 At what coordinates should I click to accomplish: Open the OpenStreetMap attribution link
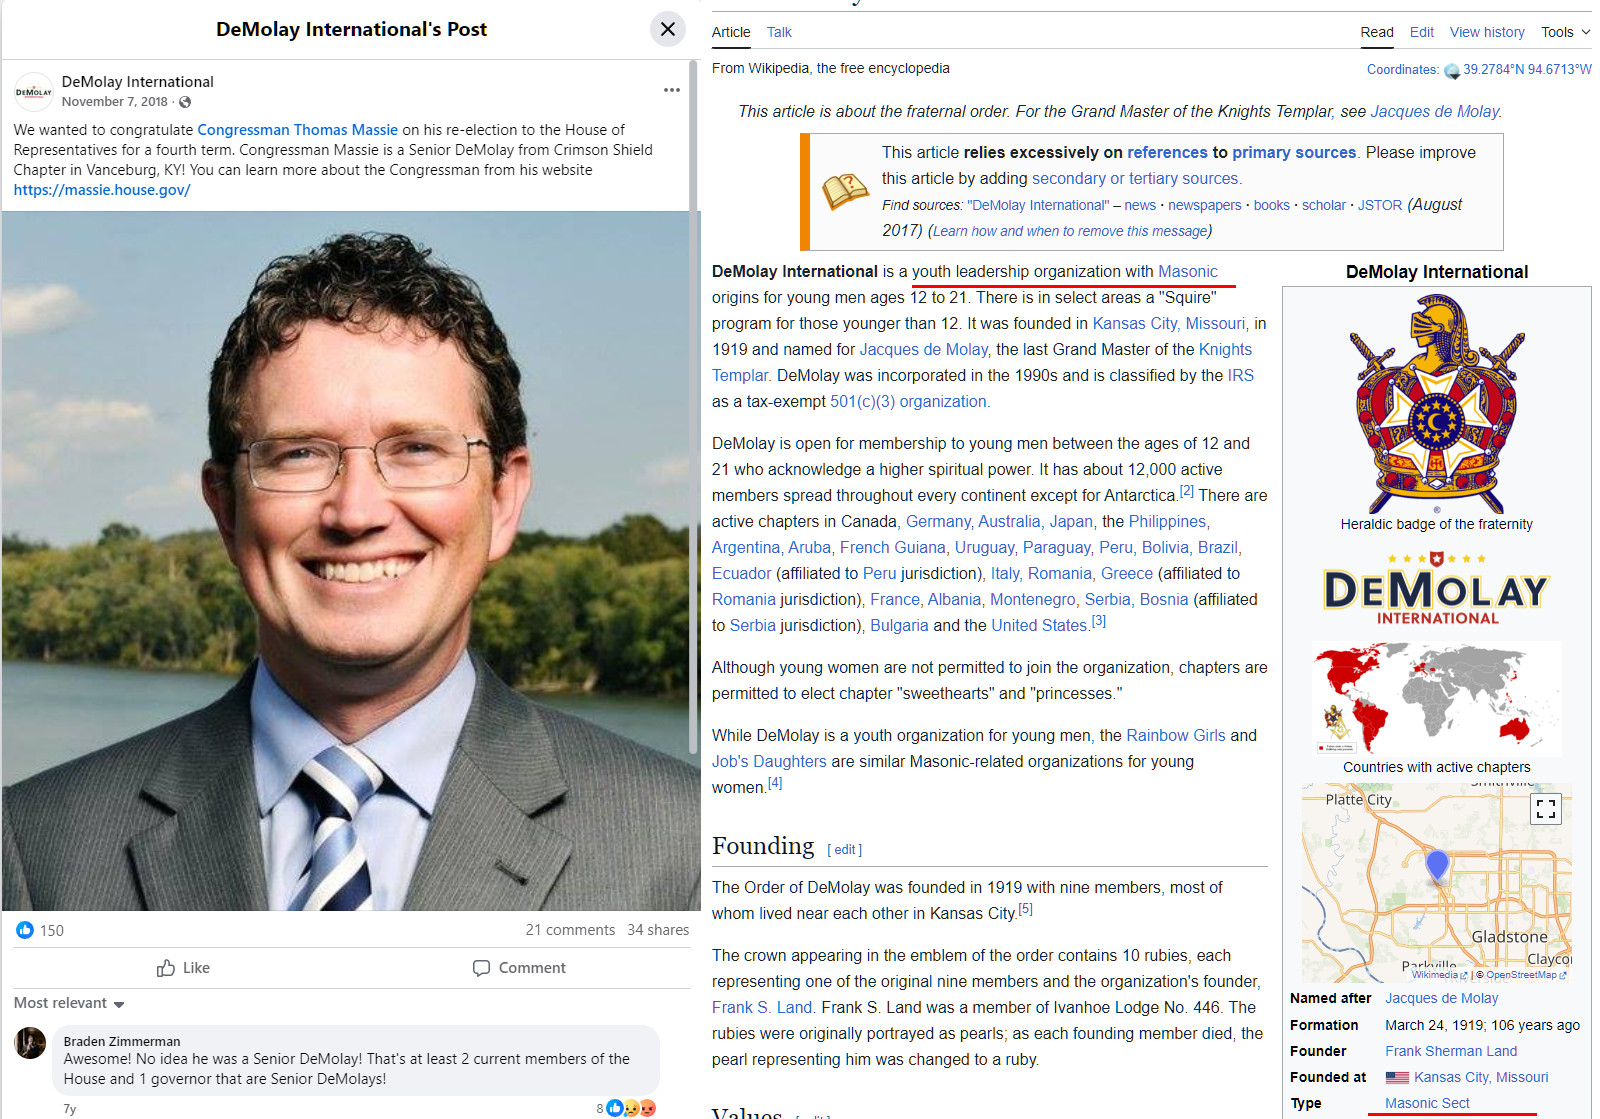tap(1526, 975)
